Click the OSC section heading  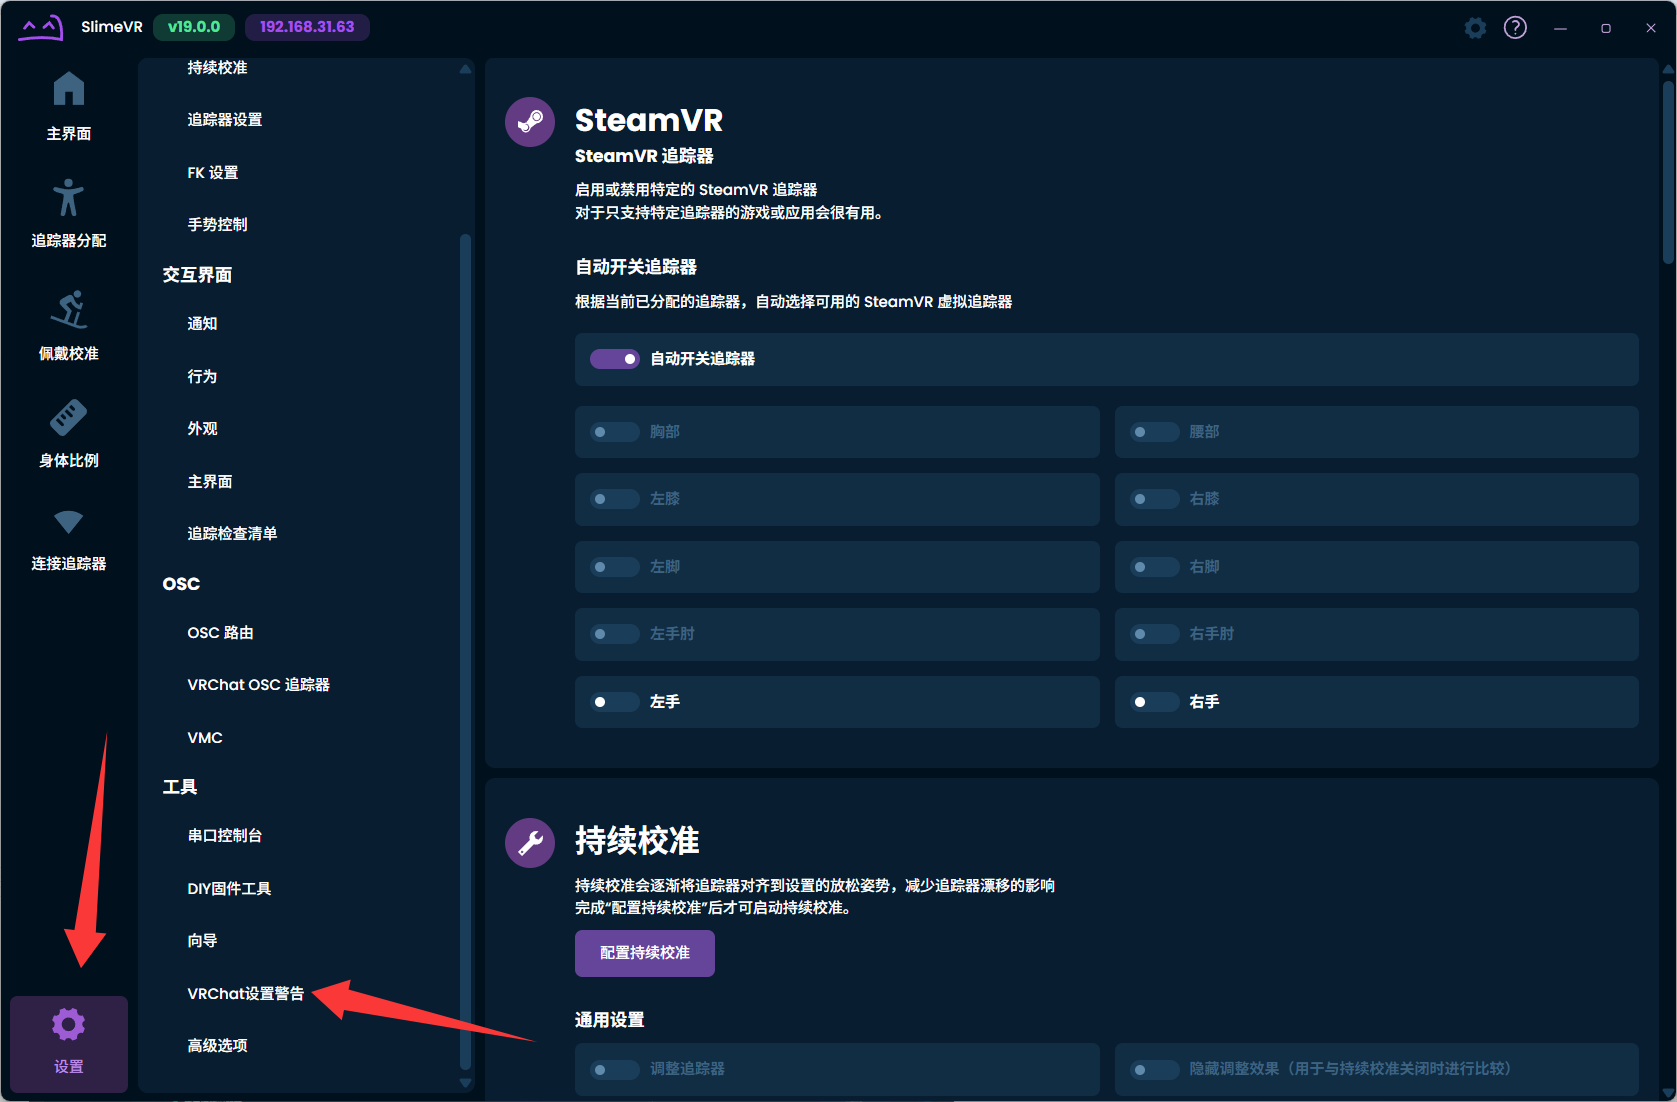coord(181,584)
